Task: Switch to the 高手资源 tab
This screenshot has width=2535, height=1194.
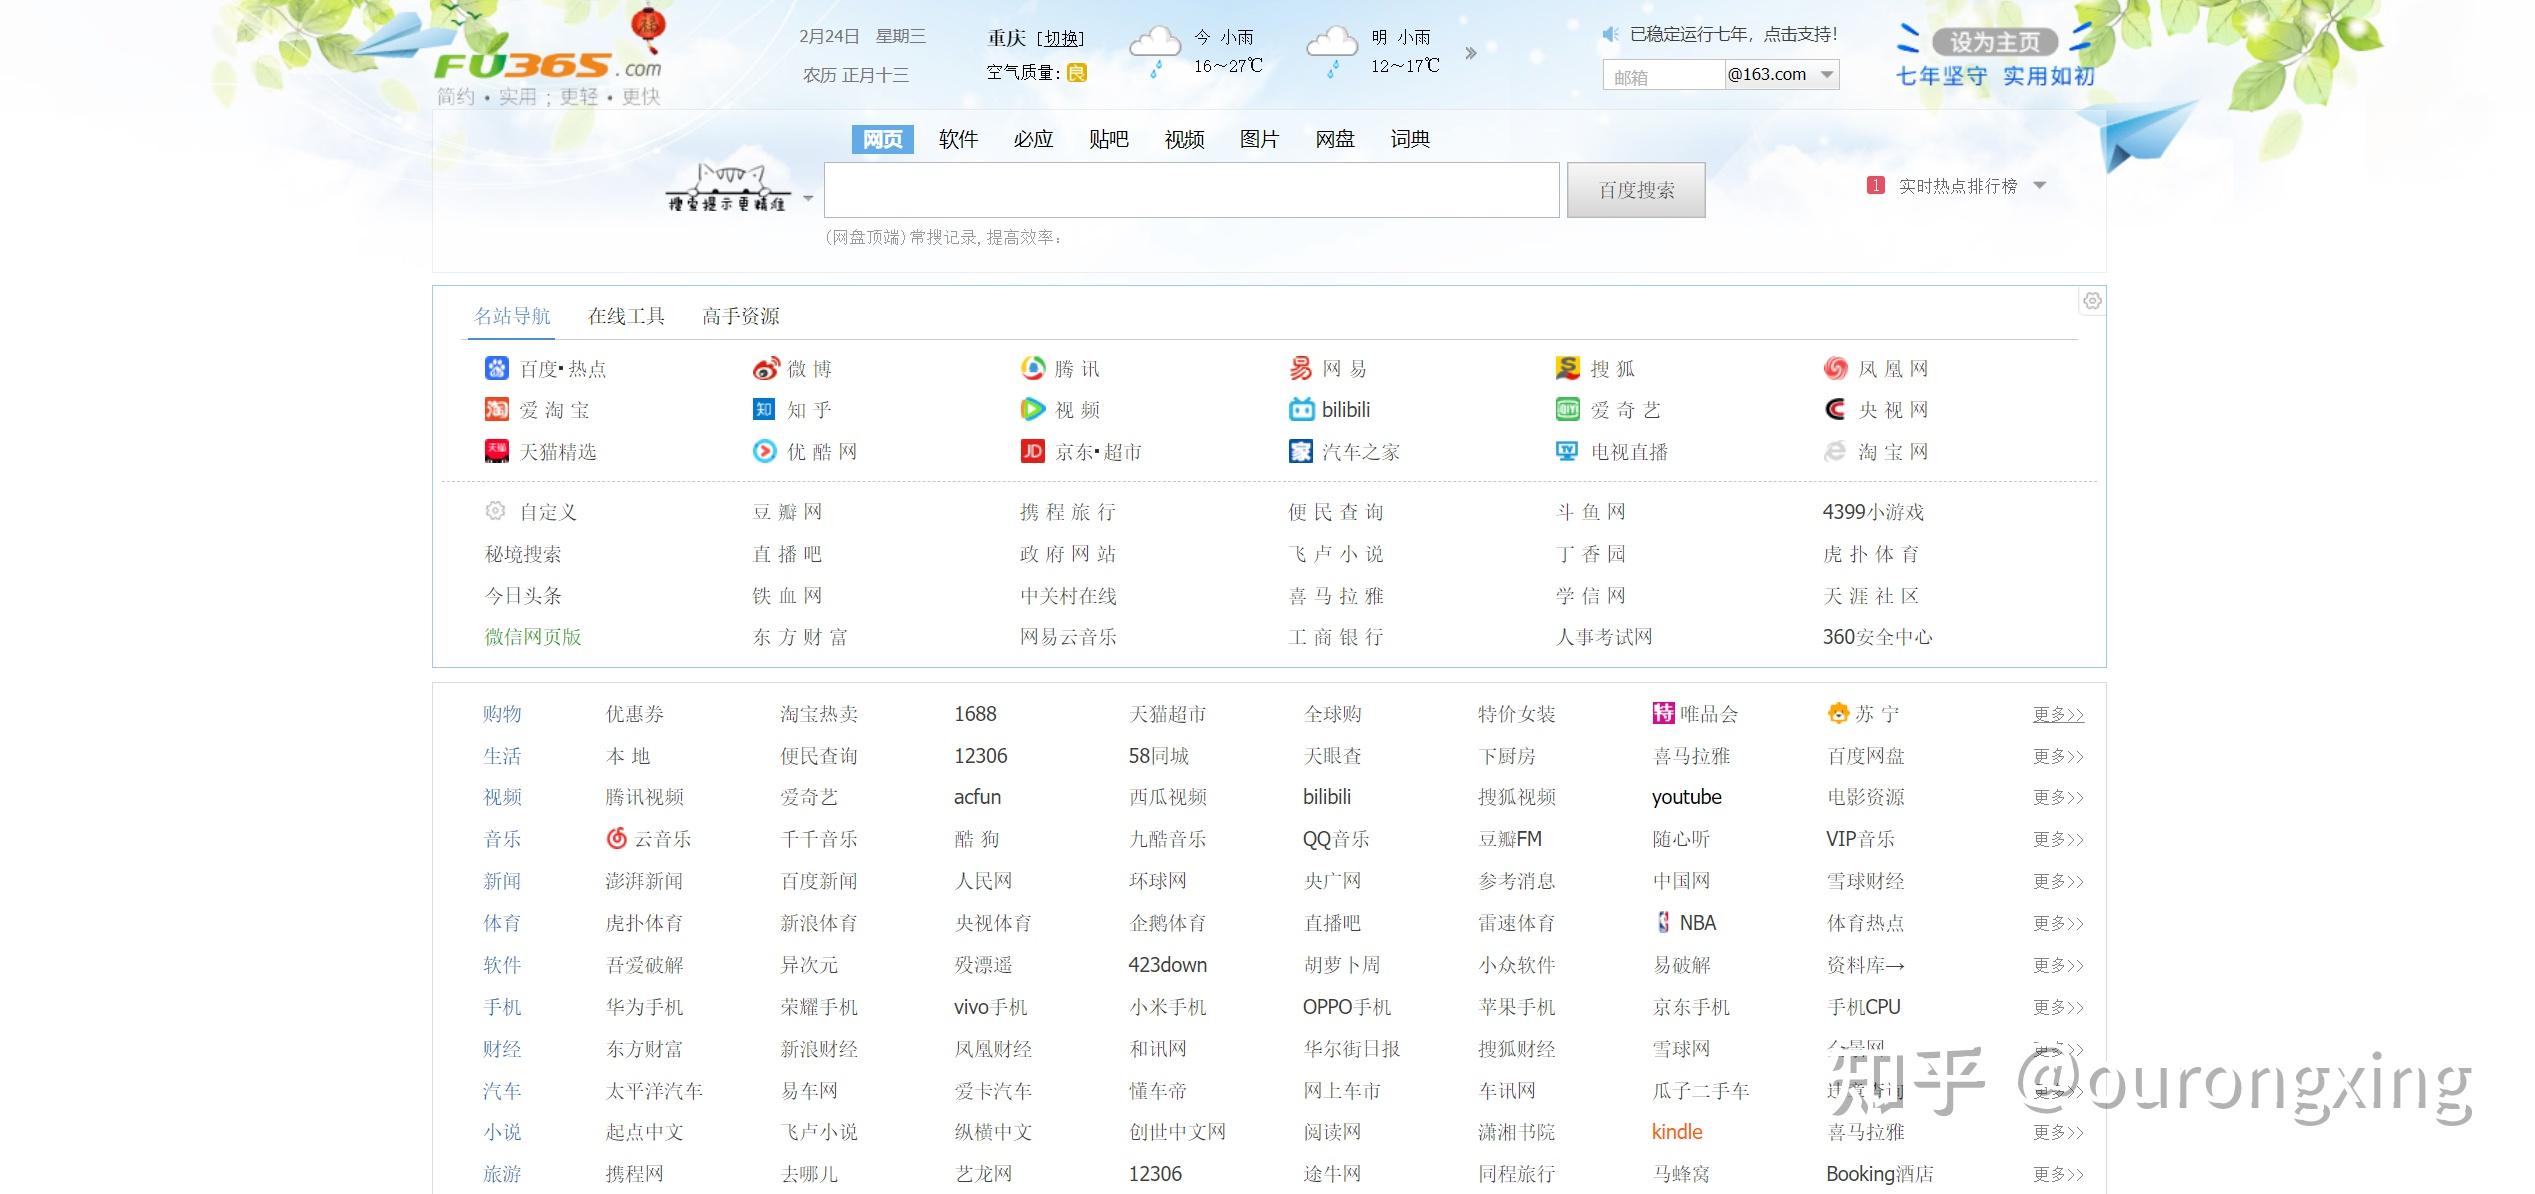Action: (740, 316)
